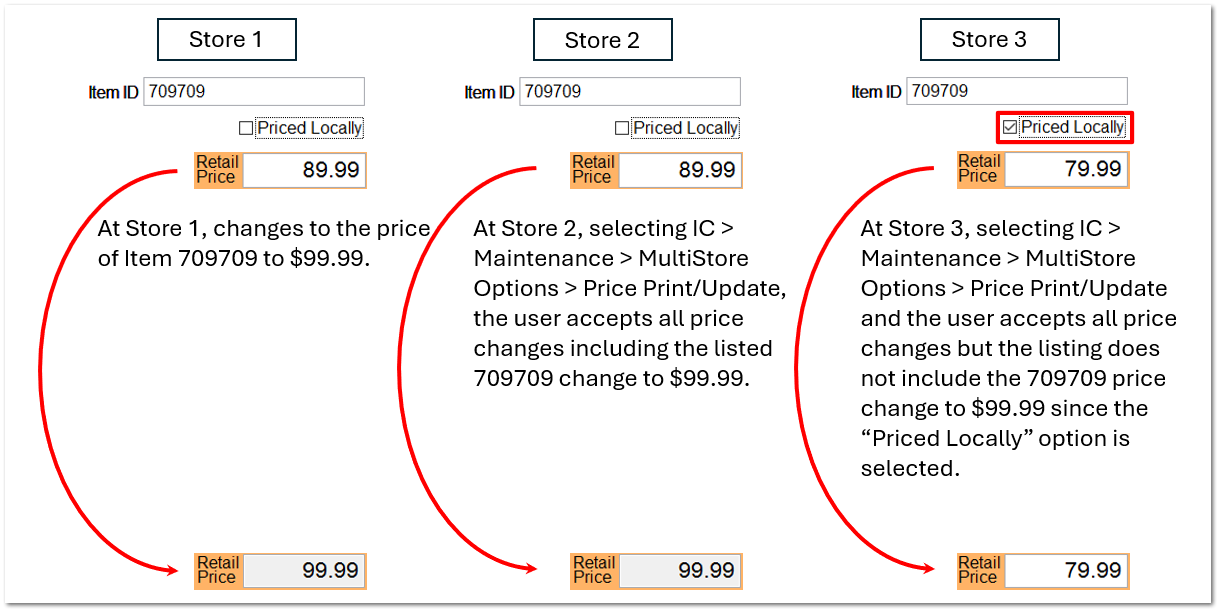Select the Store 2 header label
The image size is (1220, 612).
[602, 39]
